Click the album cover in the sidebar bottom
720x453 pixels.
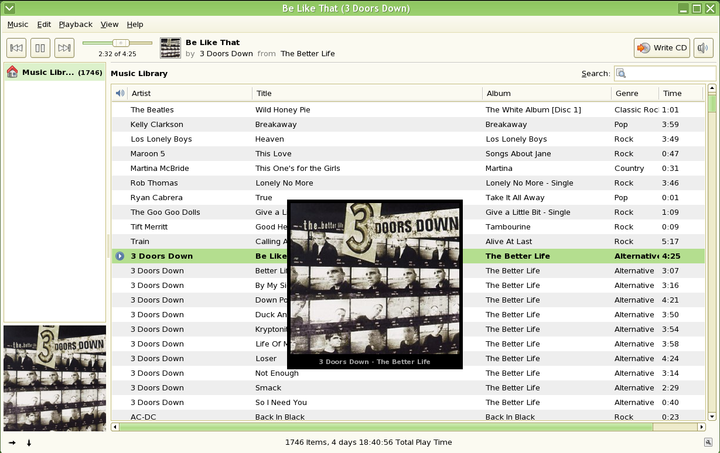coord(55,378)
